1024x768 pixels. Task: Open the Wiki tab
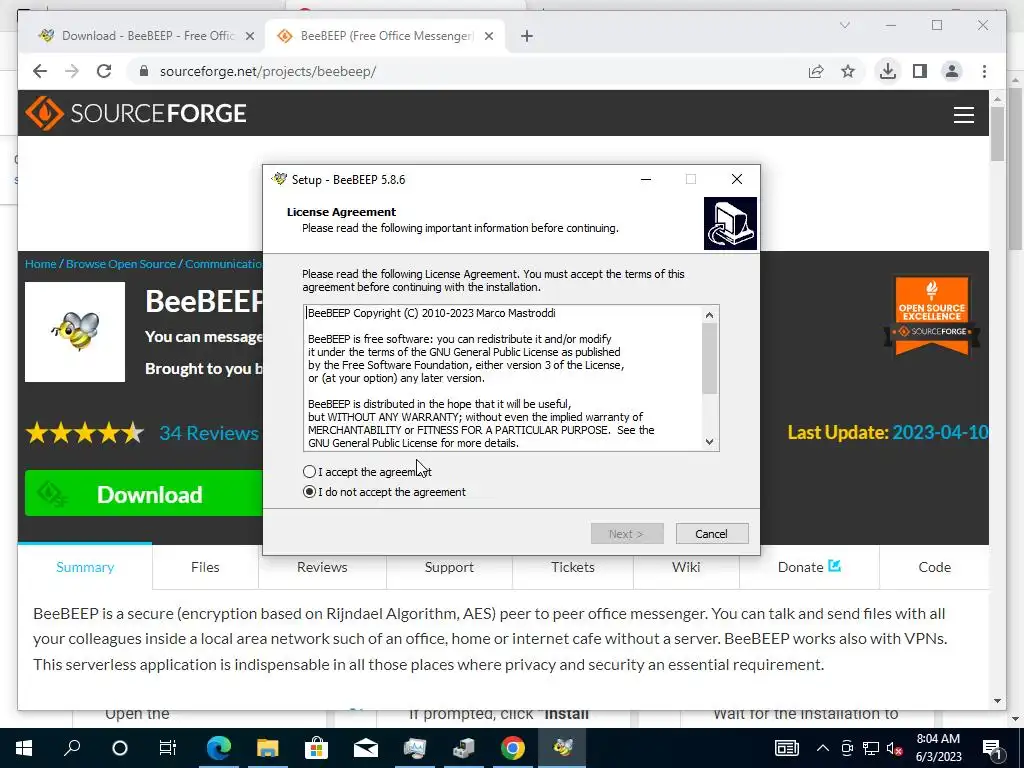(686, 567)
